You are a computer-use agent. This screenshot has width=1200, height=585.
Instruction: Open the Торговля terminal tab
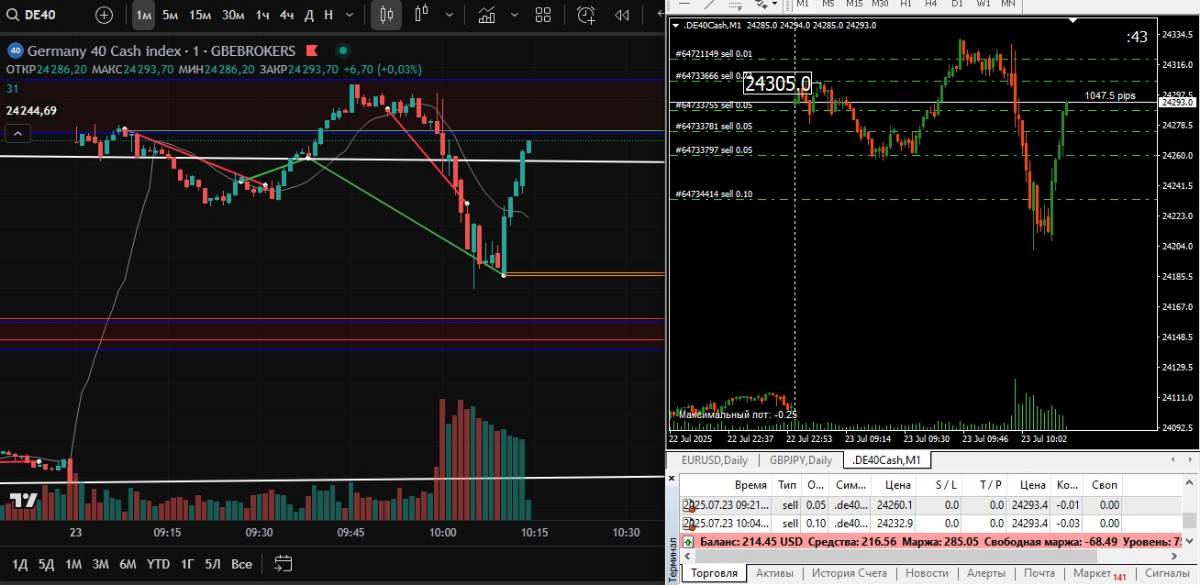click(x=715, y=574)
